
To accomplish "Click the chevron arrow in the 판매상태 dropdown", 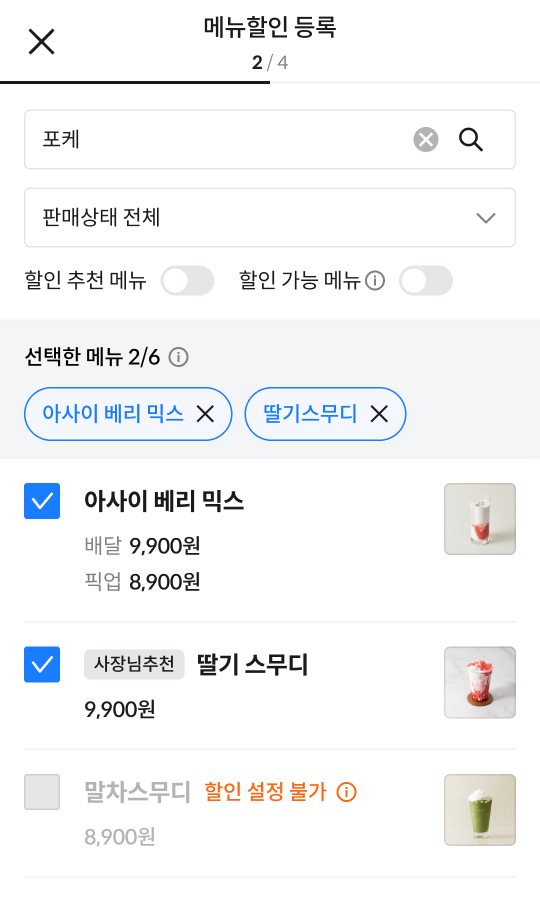I will point(486,218).
